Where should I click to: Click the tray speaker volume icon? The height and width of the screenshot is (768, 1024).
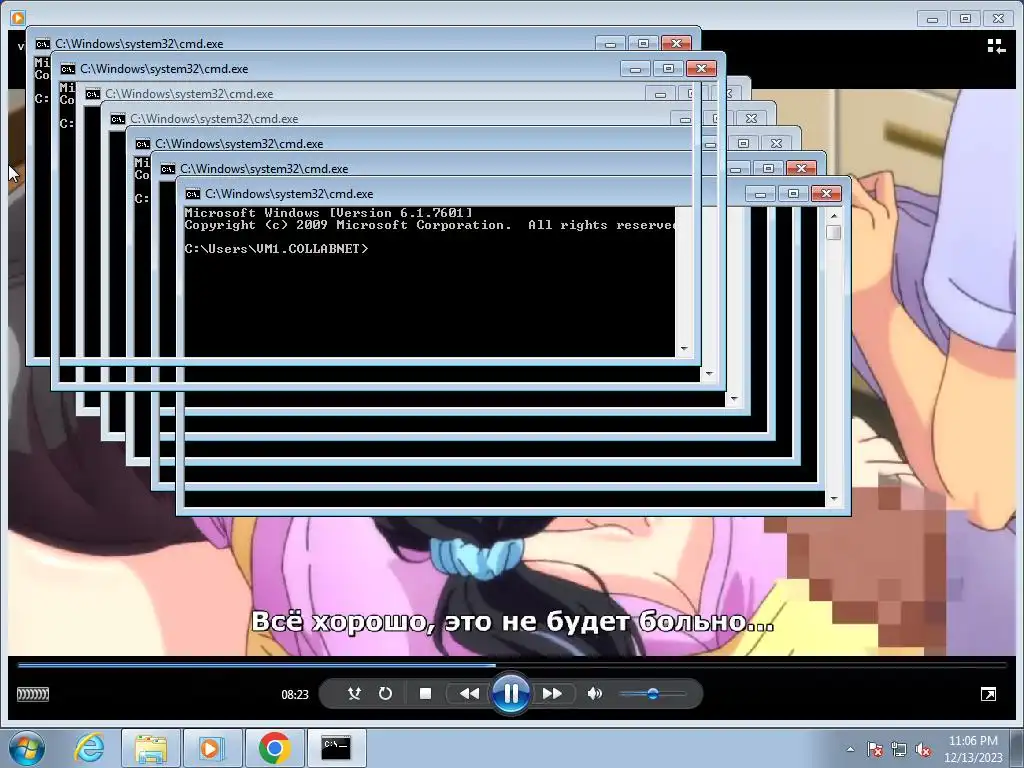coord(923,750)
